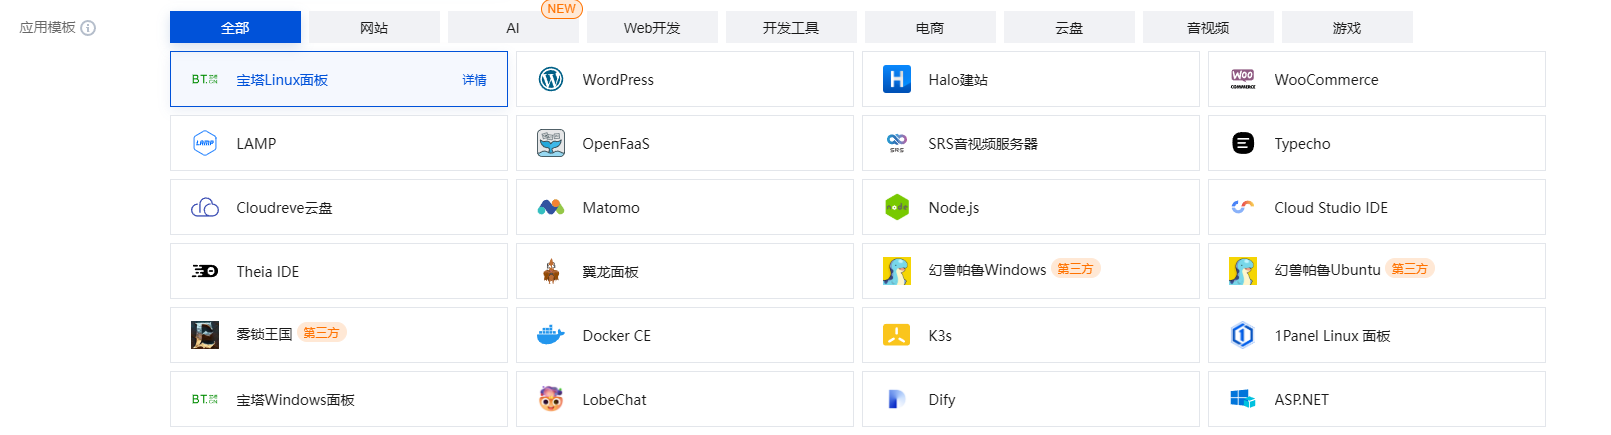Choose the Dify application template
The height and width of the screenshot is (435, 1611).
(1031, 399)
